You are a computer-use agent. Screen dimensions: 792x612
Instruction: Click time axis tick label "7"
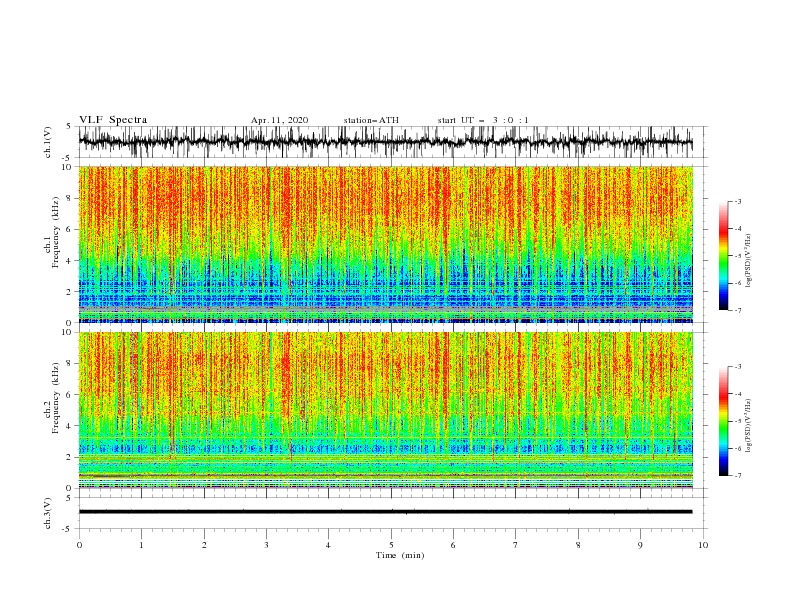(516, 545)
